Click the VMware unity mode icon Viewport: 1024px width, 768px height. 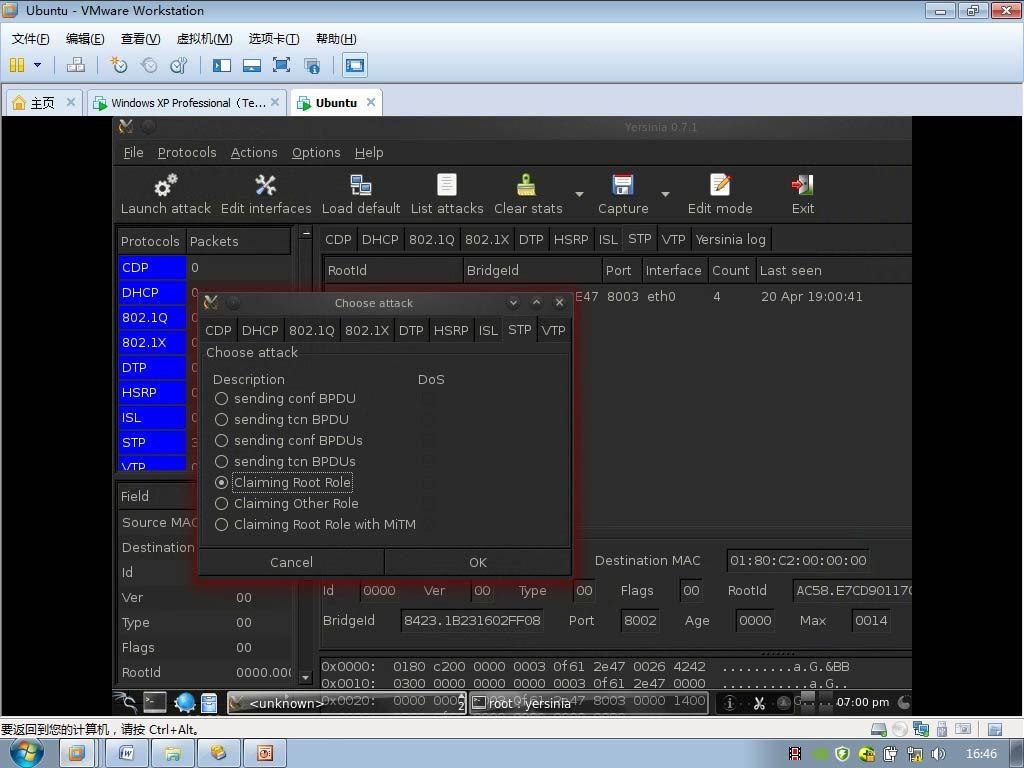tap(312, 65)
